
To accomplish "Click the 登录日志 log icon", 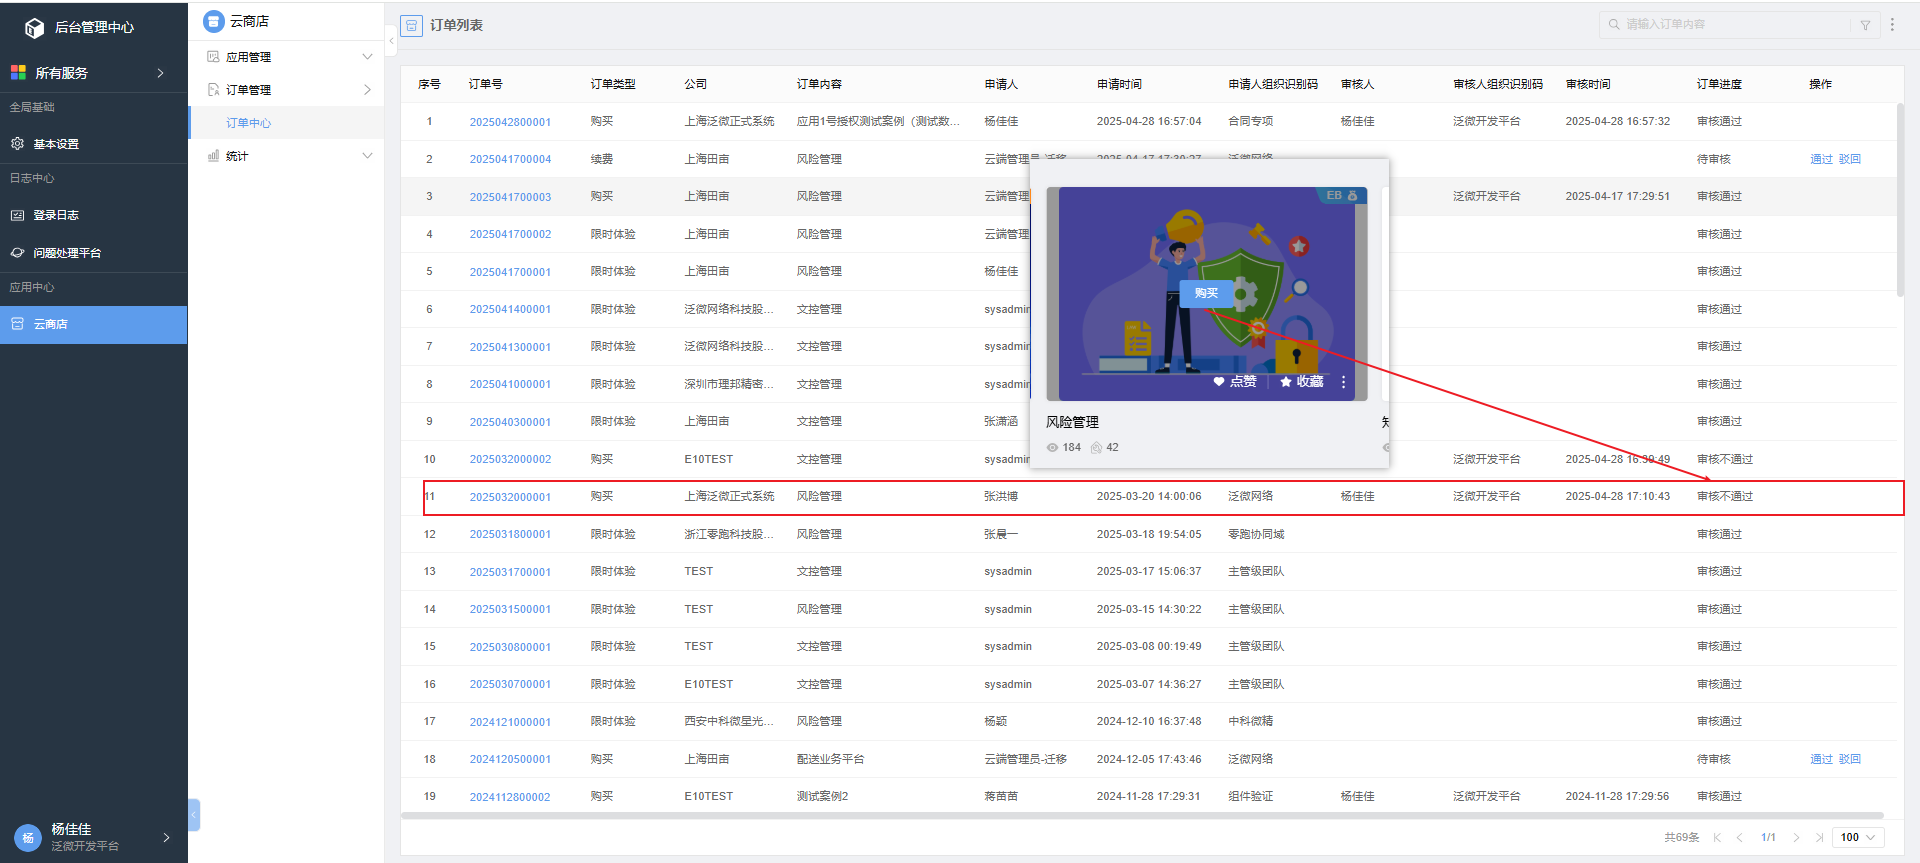I will point(17,215).
